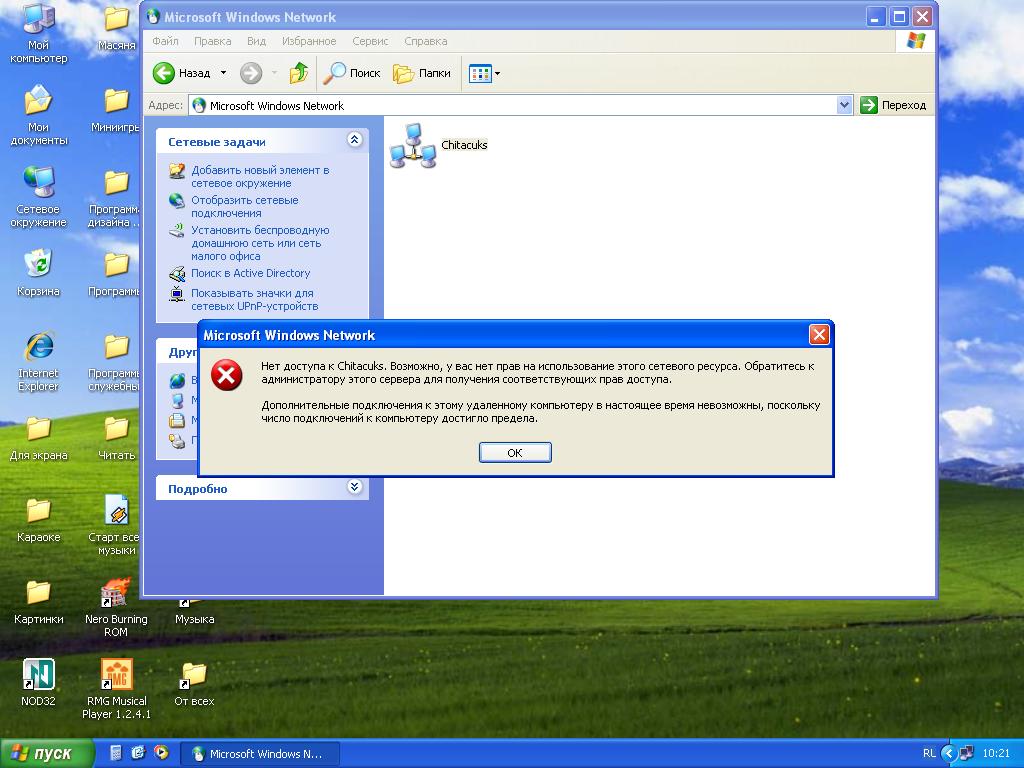Open Мой компьютер desktop icon
This screenshot has width=1024, height=768.
pos(39,33)
